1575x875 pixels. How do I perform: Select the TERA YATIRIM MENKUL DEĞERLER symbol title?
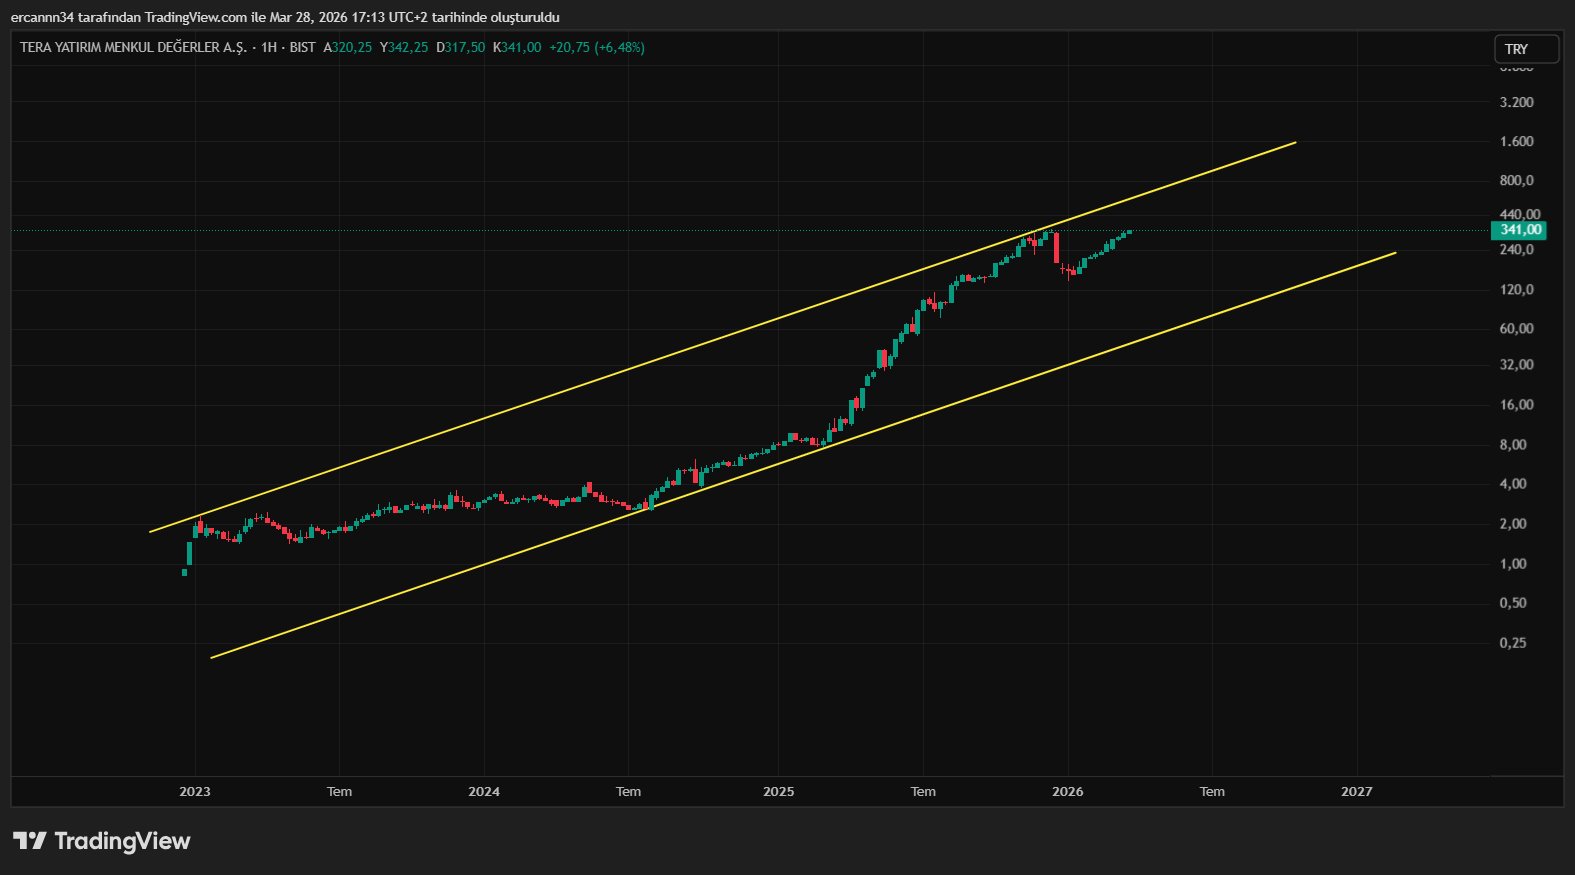[x=133, y=47]
